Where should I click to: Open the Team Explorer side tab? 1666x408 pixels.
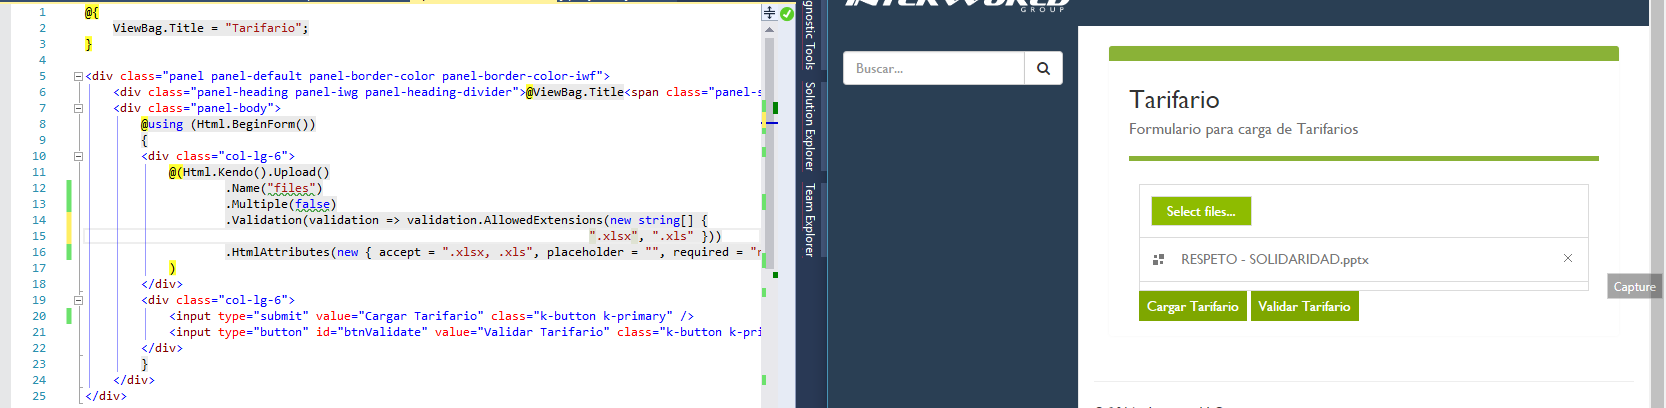810,220
